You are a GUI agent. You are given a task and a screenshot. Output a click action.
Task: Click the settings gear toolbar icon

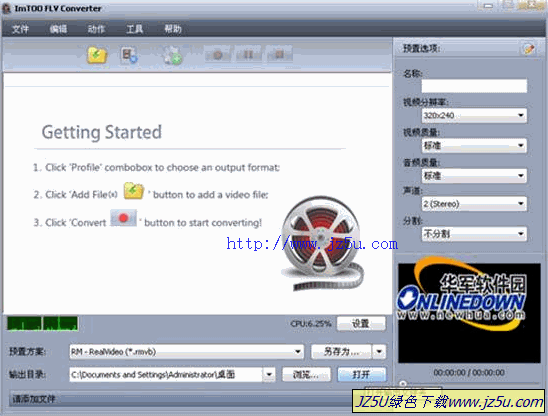tap(172, 55)
